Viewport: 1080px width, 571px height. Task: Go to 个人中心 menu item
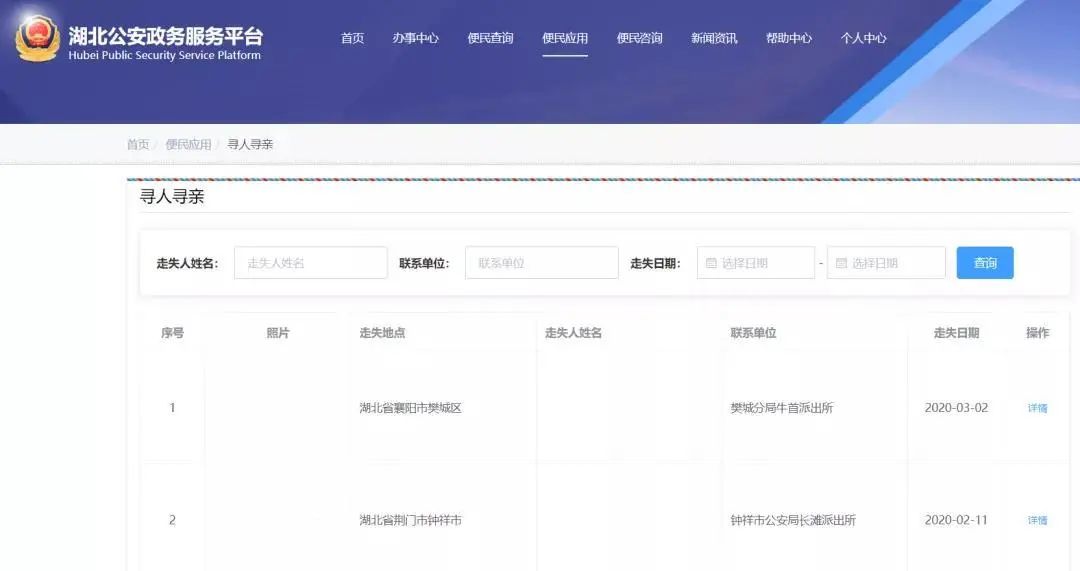click(863, 38)
